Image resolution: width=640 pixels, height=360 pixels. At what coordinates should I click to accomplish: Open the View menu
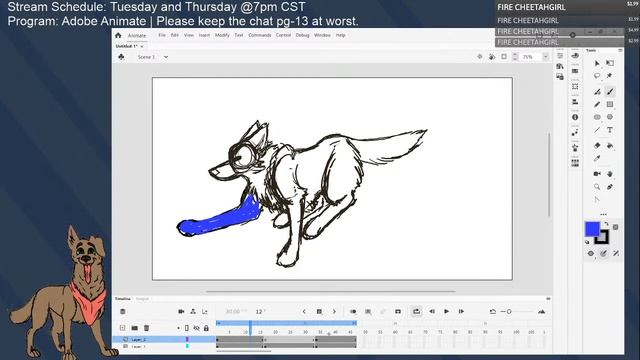(x=189, y=36)
